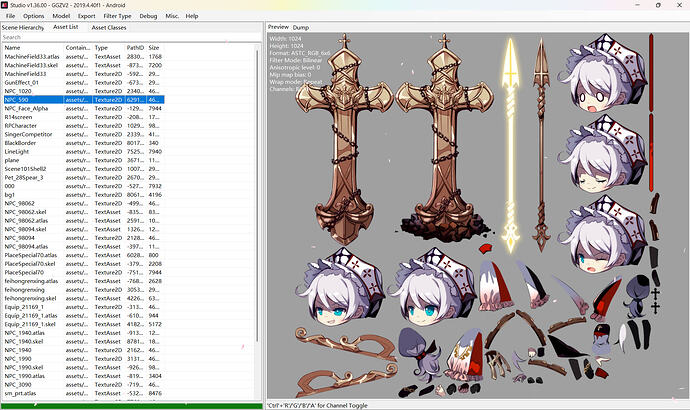Select the R14screen asset row
This screenshot has height=410, width=690.
(84, 117)
